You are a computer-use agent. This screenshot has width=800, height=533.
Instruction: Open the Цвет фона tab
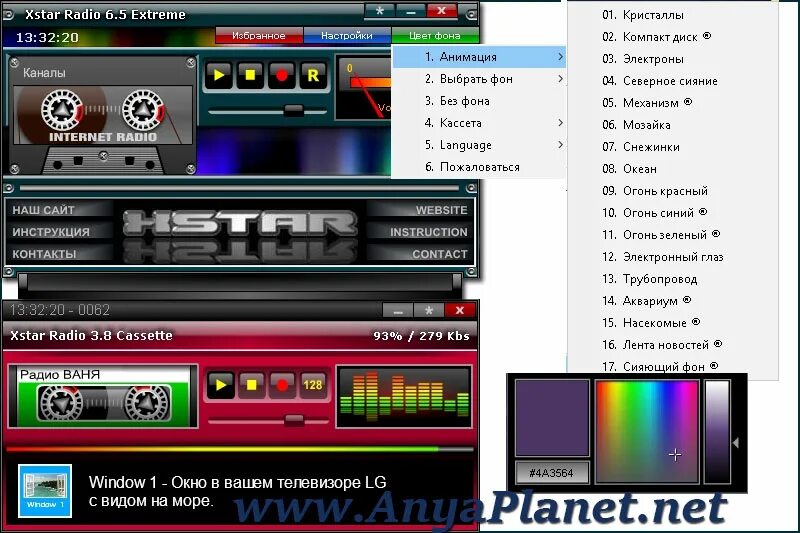point(435,36)
